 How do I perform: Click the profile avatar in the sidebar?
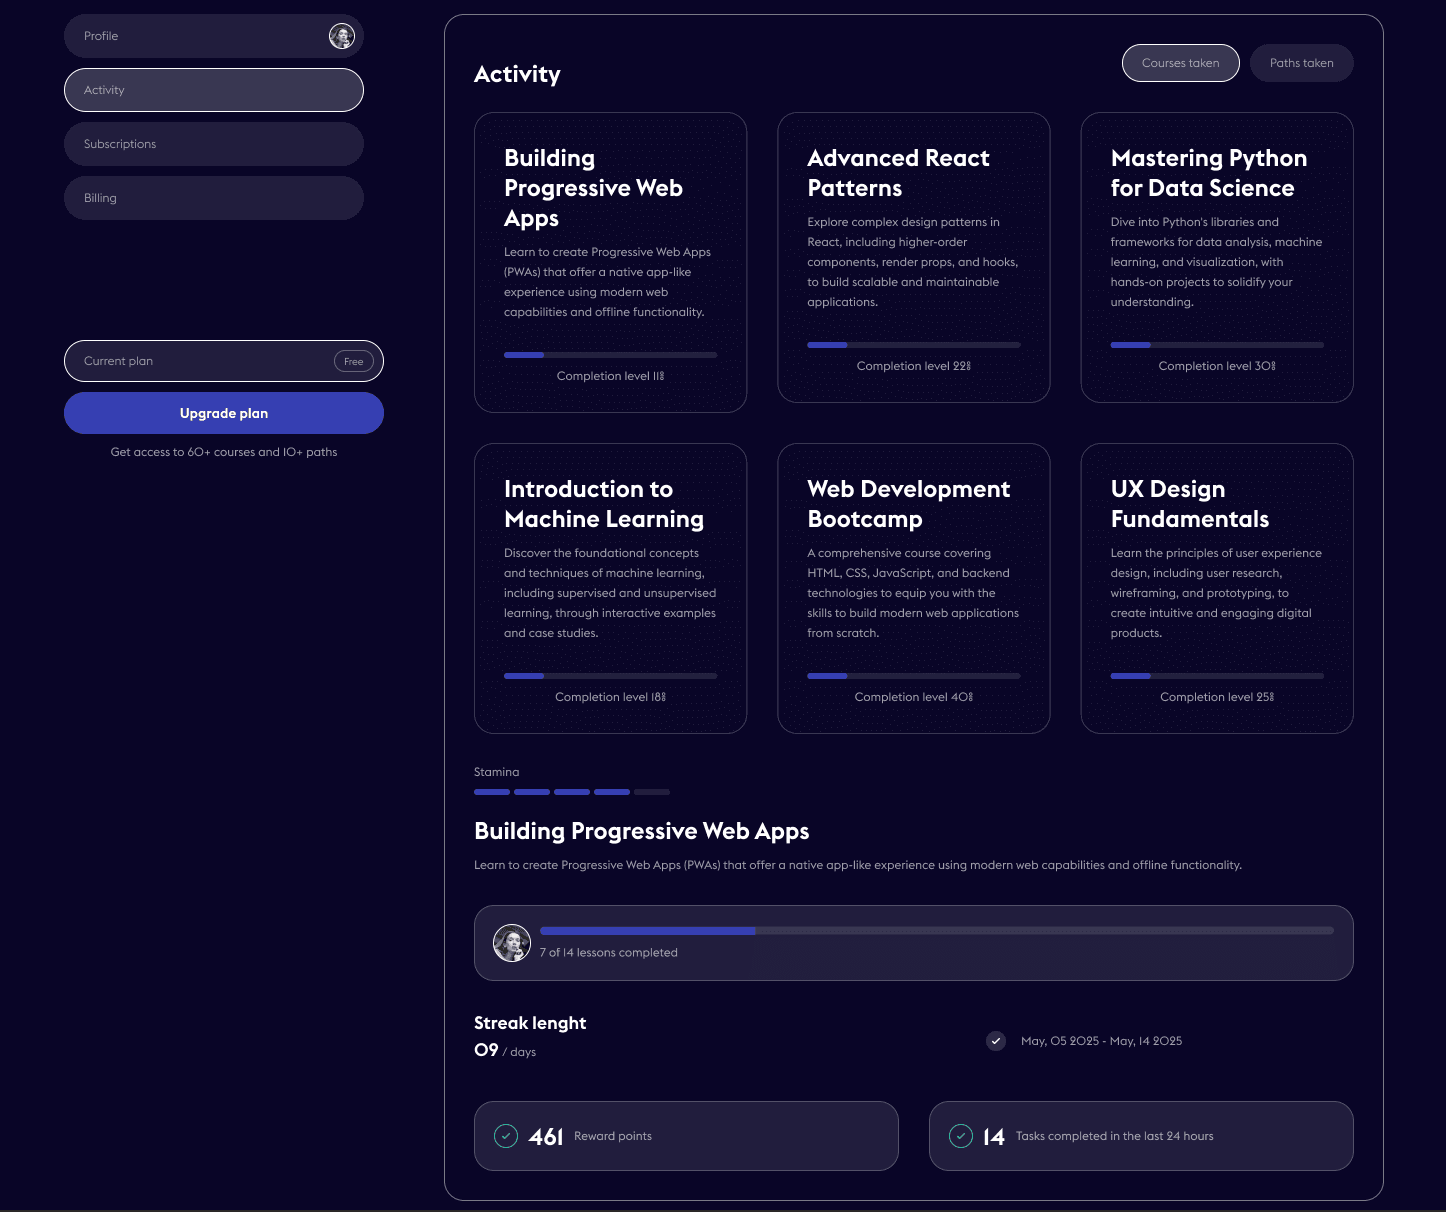pyautogui.click(x=342, y=37)
